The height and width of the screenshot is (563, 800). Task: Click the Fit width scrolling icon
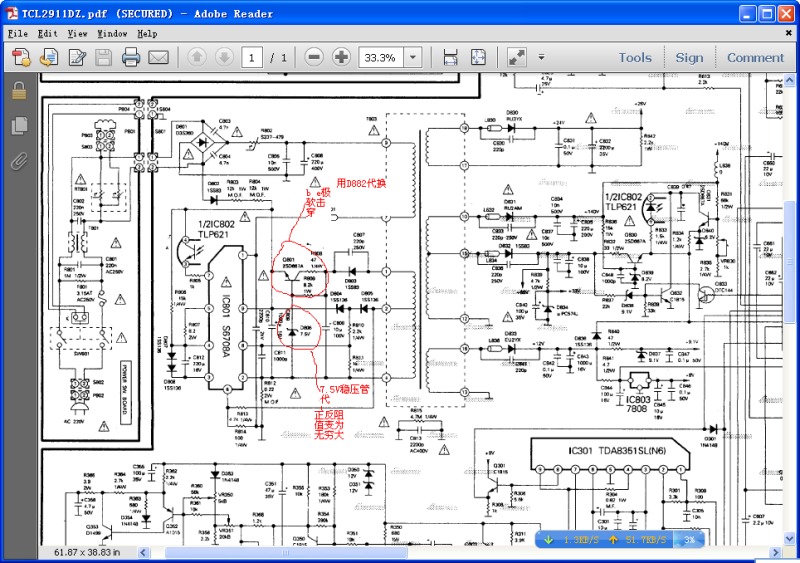click(451, 57)
